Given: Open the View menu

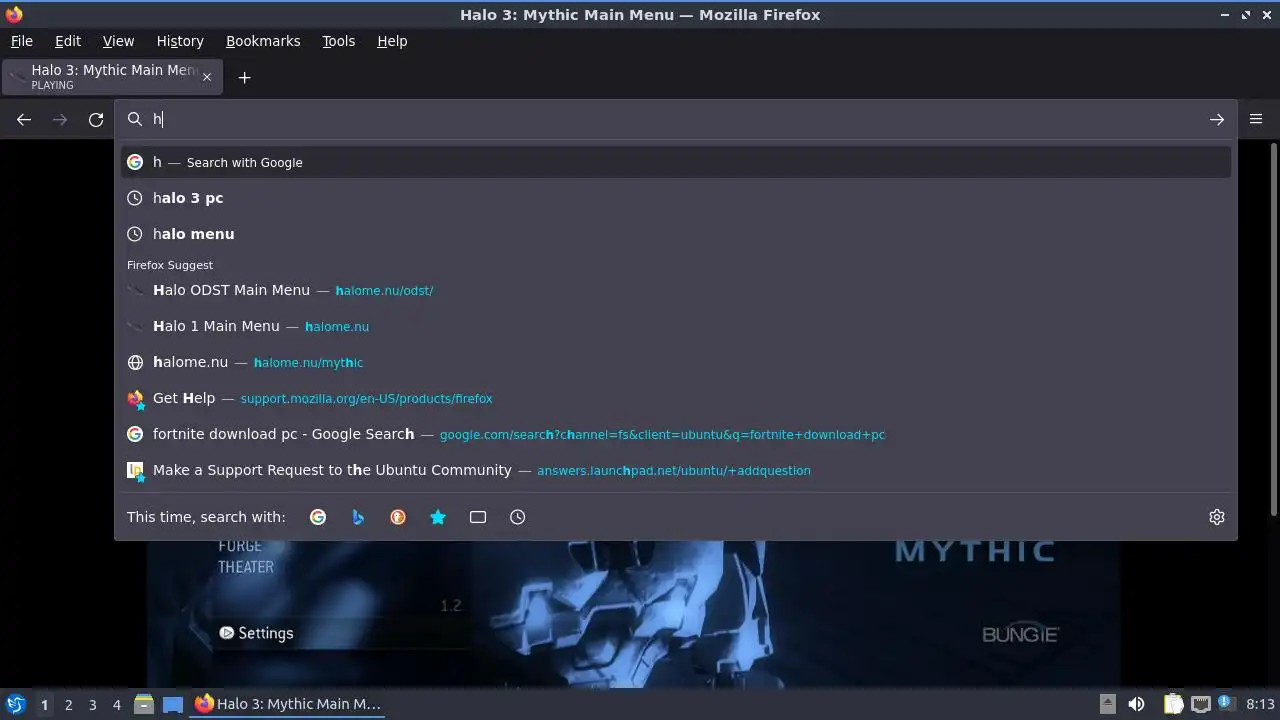Looking at the screenshot, I should click(x=118, y=41).
